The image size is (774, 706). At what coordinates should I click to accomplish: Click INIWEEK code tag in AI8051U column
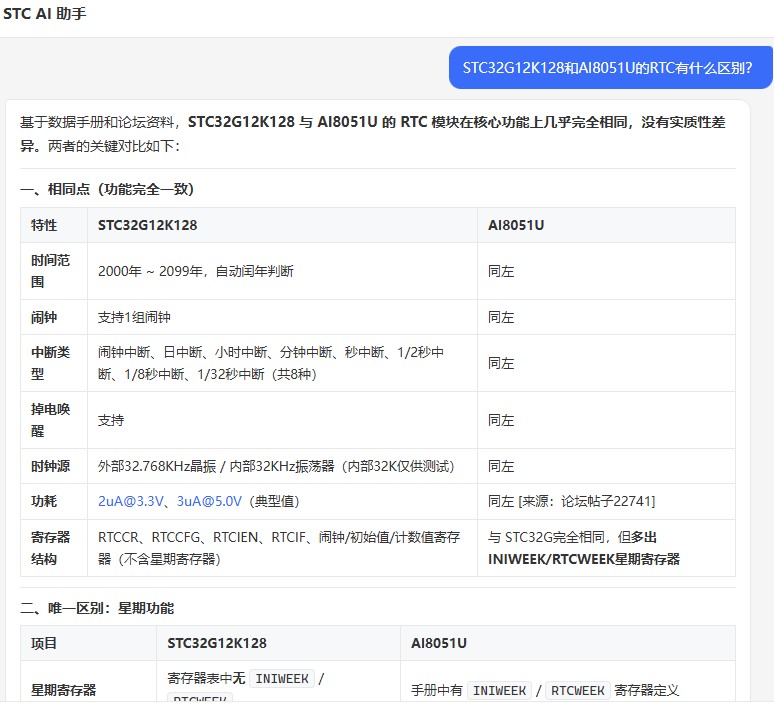[x=500, y=690]
